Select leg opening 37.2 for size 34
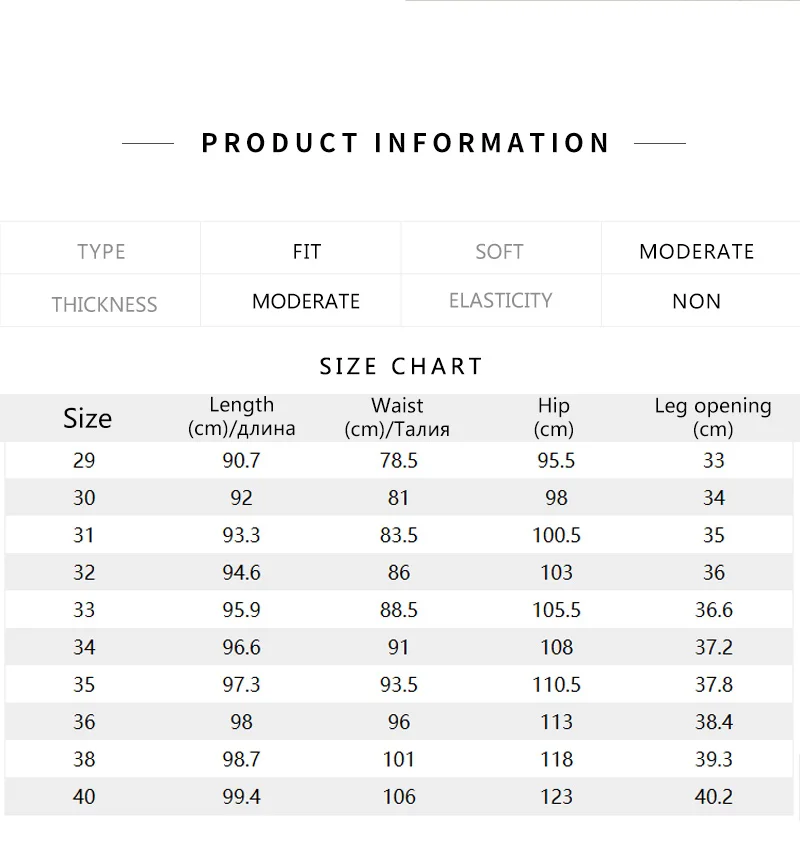Image resolution: width=800 pixels, height=855 pixels. [x=713, y=647]
